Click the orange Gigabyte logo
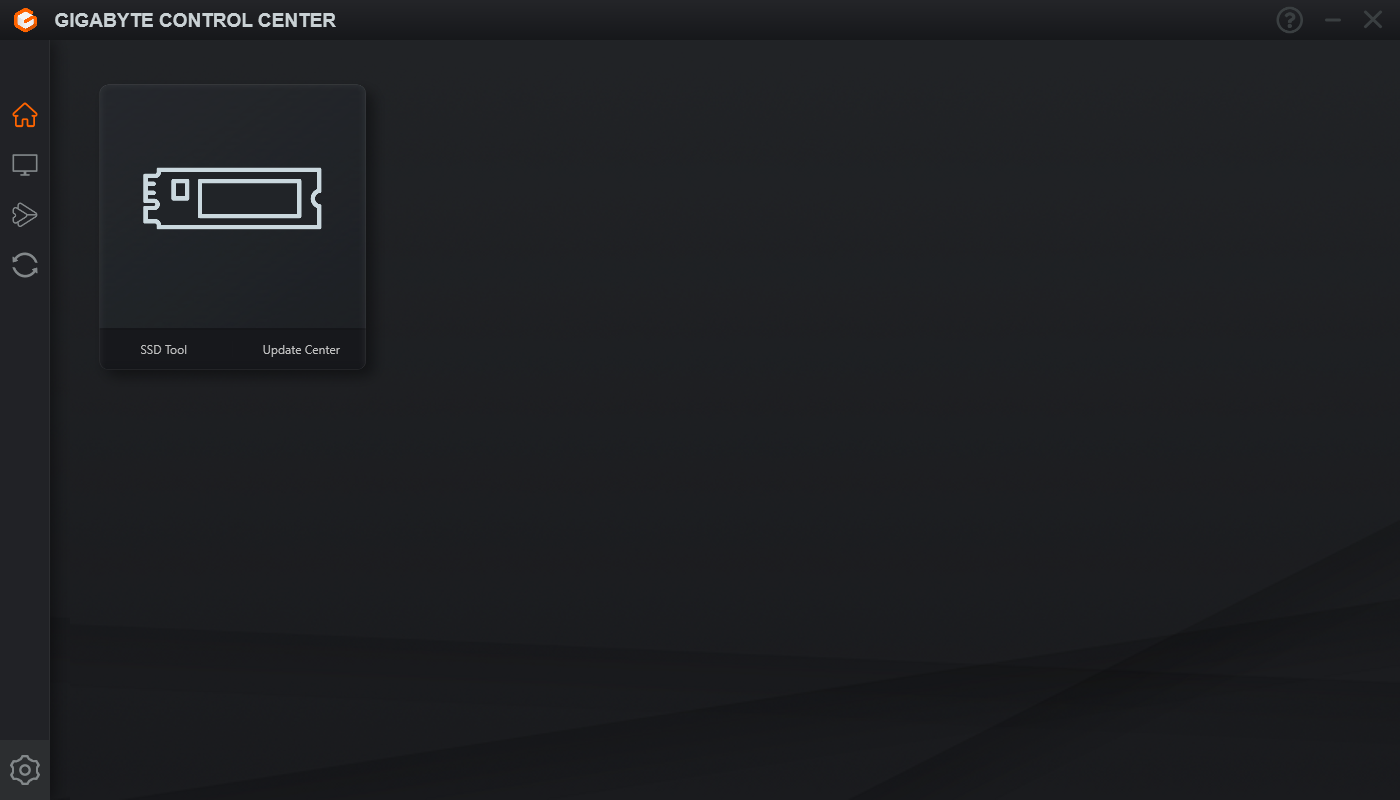The width and height of the screenshot is (1400, 800). (25, 20)
